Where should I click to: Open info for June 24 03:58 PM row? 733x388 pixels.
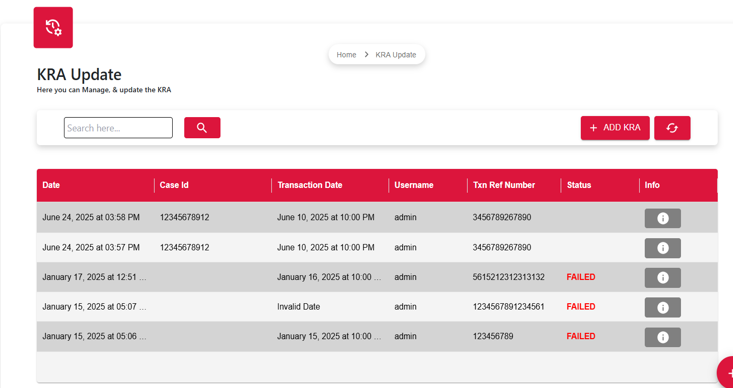pyautogui.click(x=662, y=218)
